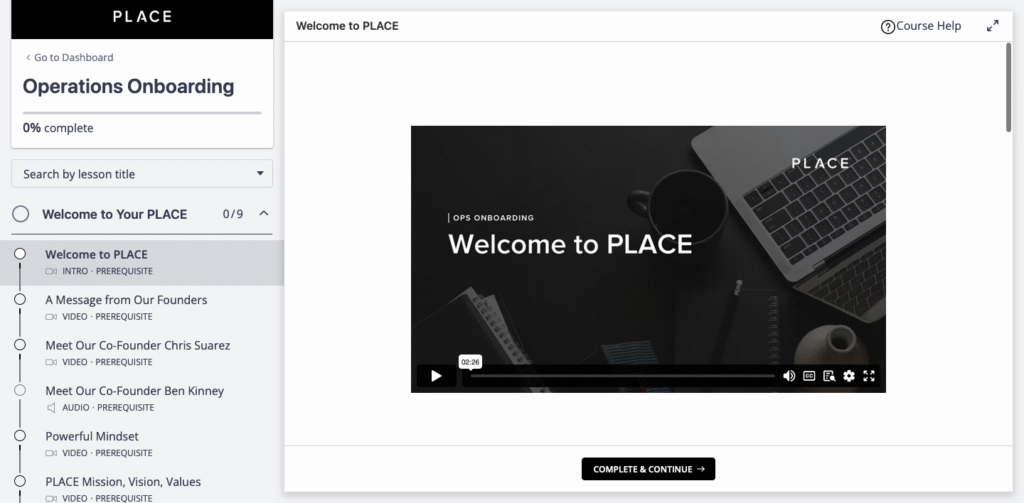Collapse the Welcome to Your PLACE section chevron
Screen dimensions: 1024x503
coord(263,213)
